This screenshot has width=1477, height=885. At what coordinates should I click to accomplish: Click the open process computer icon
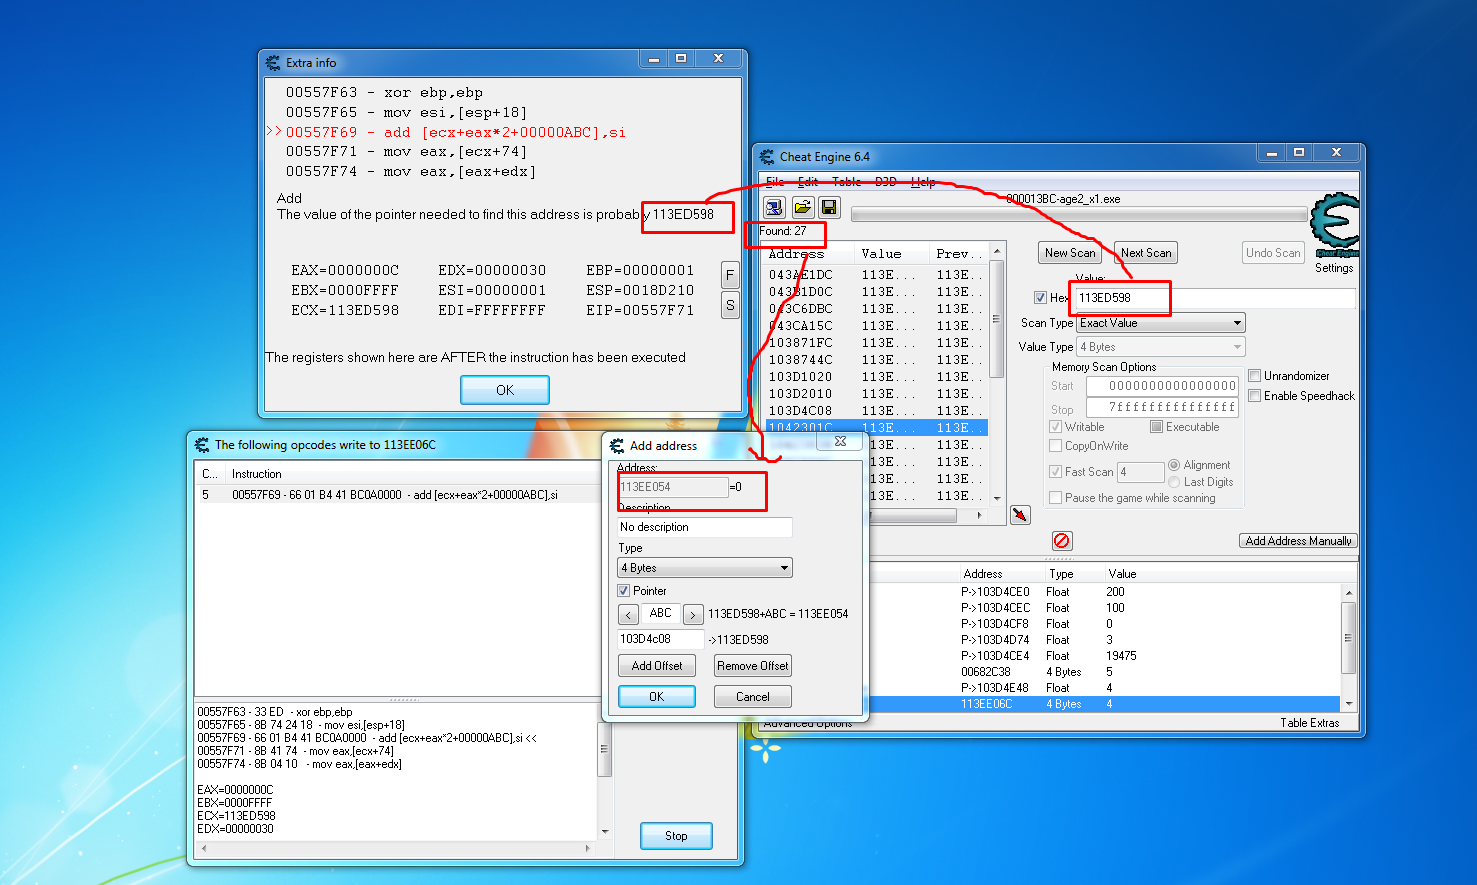click(774, 207)
